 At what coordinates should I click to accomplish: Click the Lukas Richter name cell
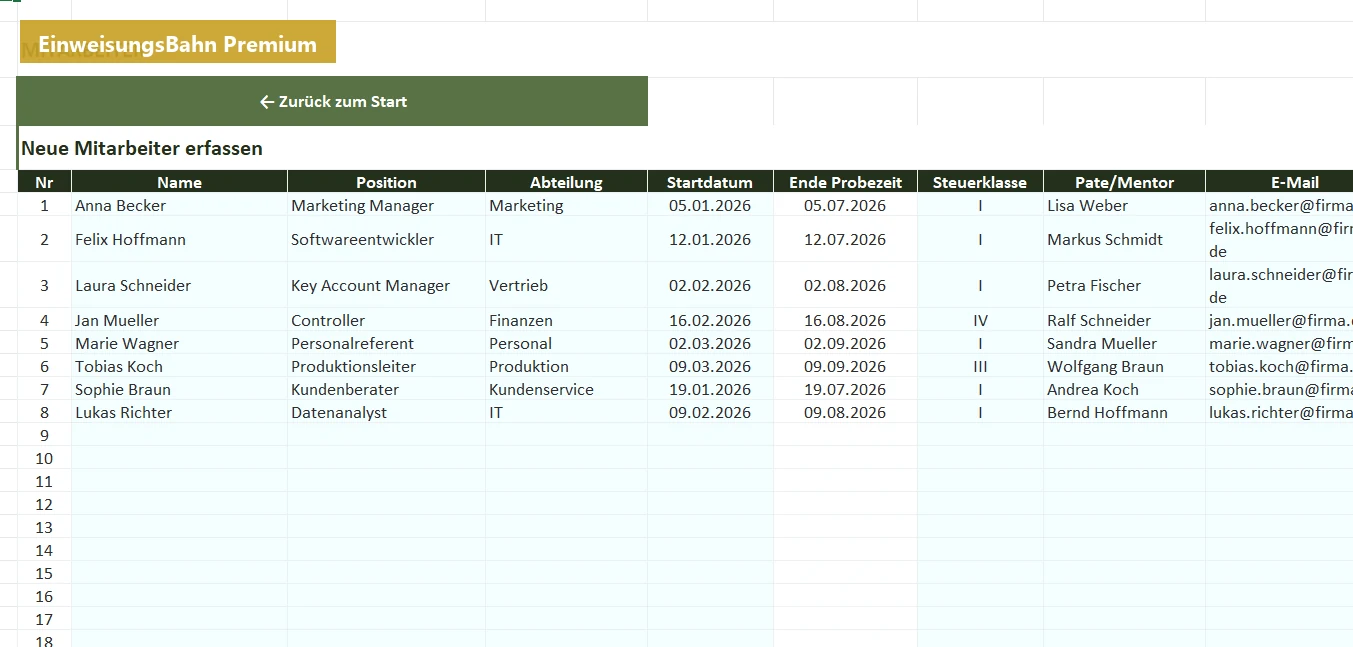point(179,412)
